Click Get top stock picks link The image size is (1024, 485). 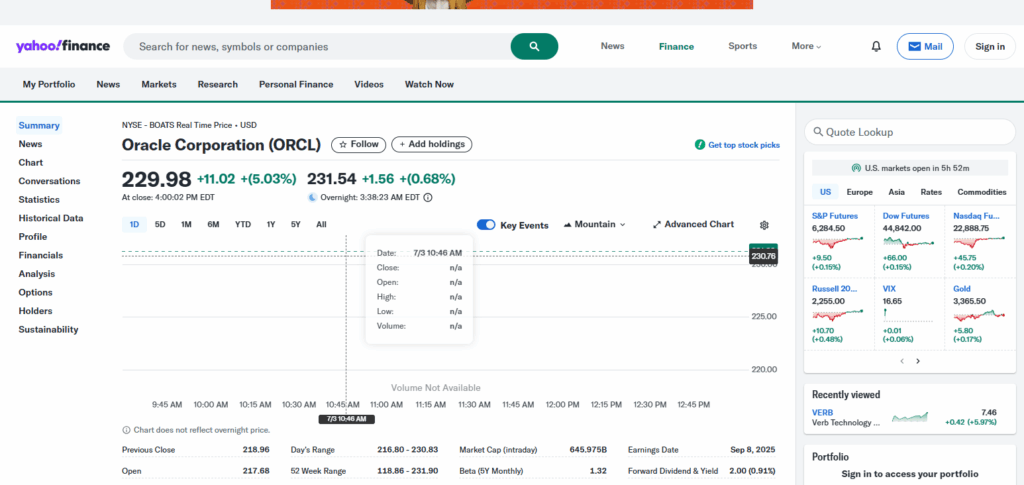[737, 145]
